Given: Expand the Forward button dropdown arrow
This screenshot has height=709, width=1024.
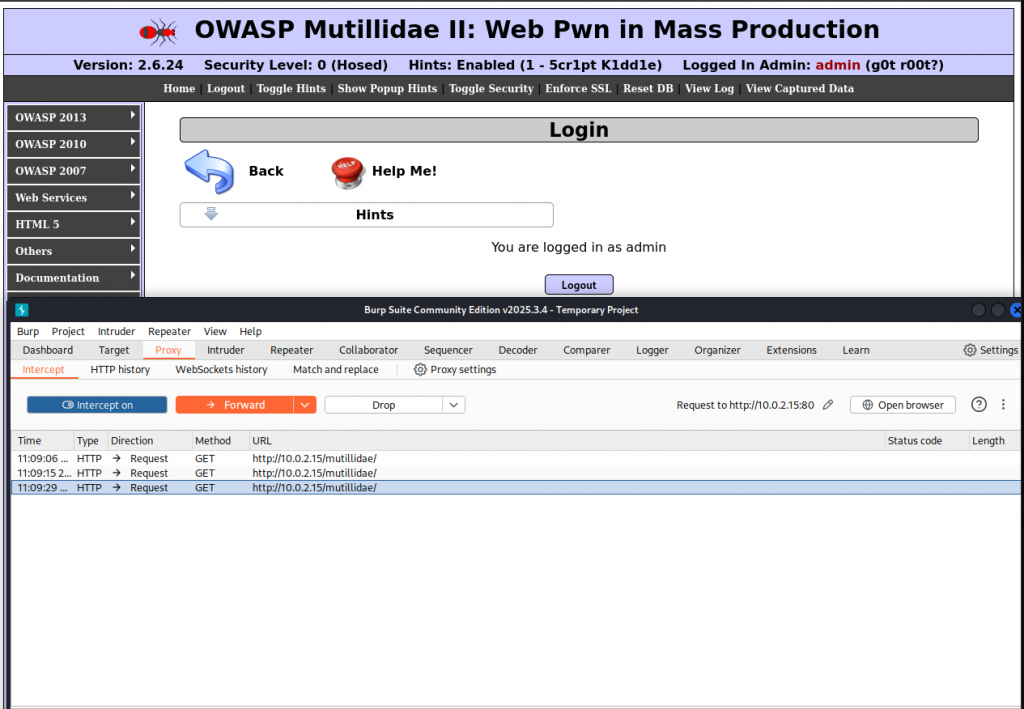Looking at the screenshot, I should (x=305, y=405).
